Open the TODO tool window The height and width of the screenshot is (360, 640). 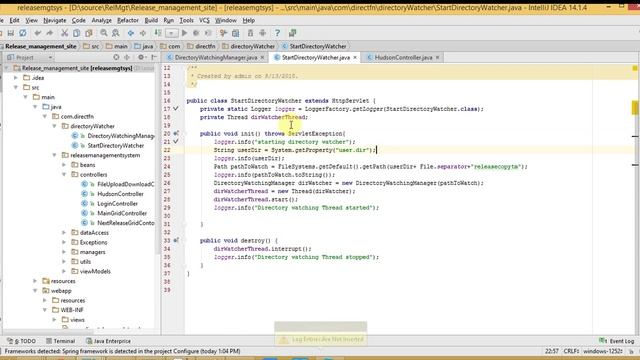click(22, 341)
